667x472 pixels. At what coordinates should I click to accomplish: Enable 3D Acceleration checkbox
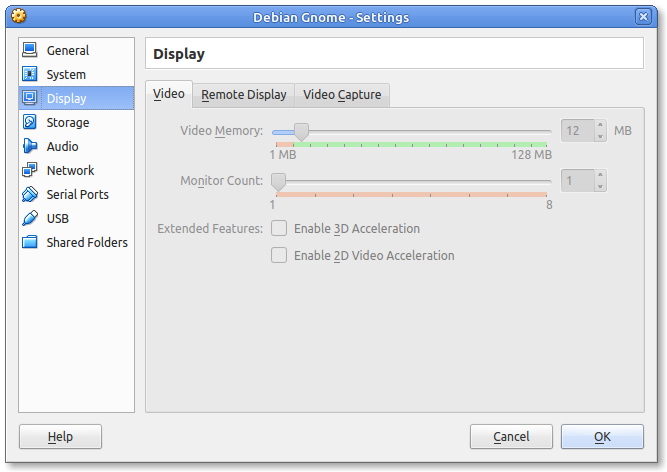click(x=279, y=228)
